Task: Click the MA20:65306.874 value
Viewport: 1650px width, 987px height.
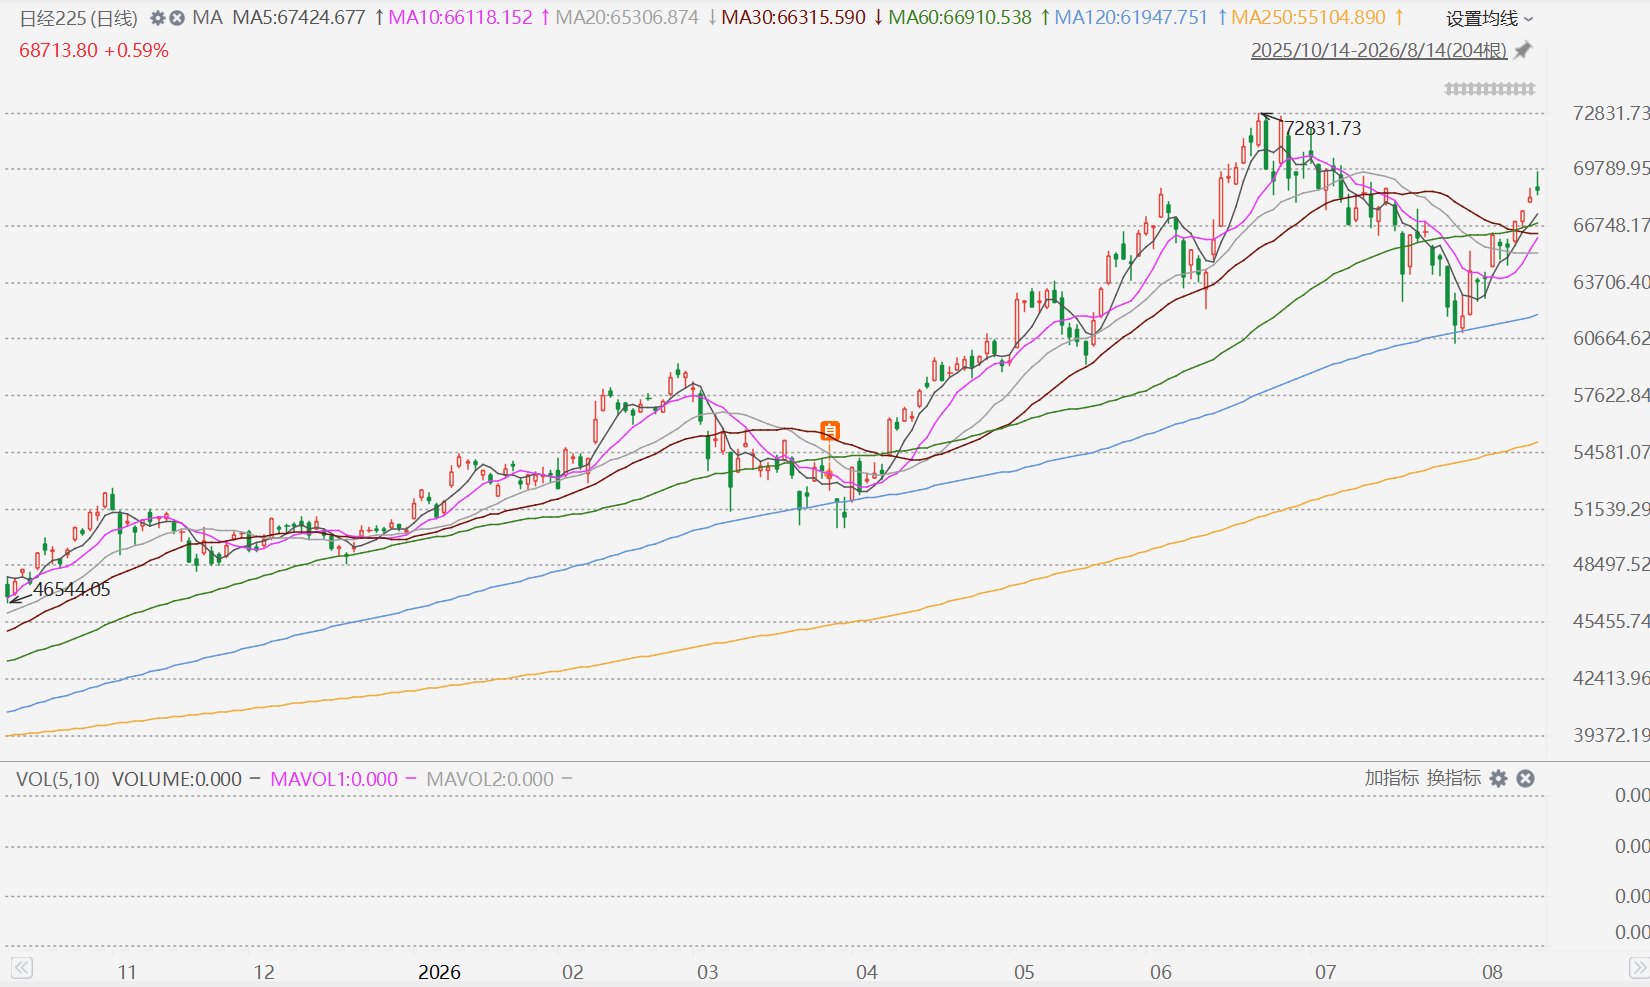Action: [627, 18]
